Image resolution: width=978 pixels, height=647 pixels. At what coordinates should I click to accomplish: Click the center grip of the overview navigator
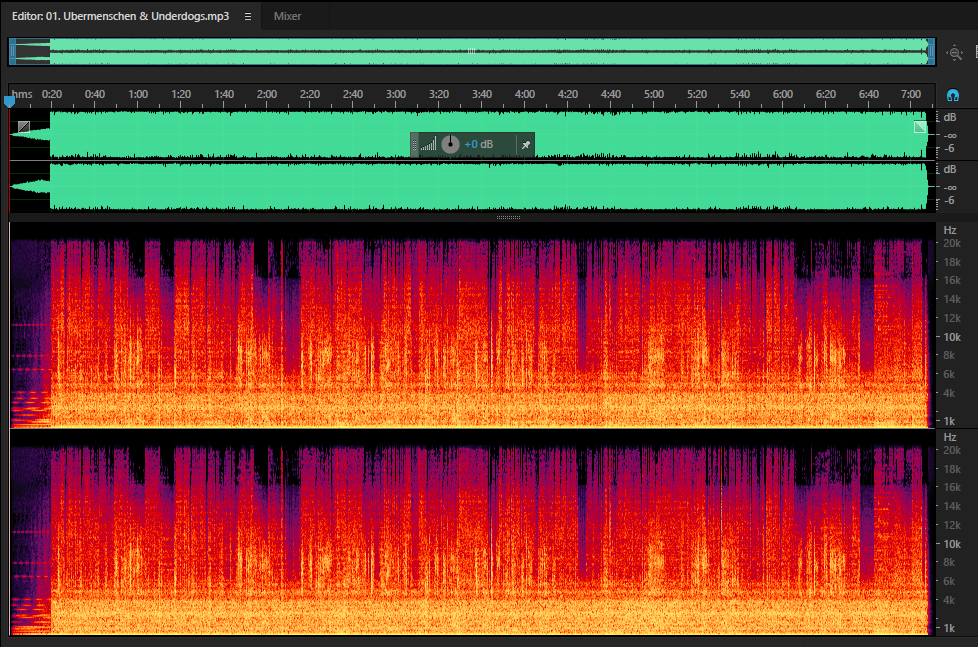[x=472, y=51]
